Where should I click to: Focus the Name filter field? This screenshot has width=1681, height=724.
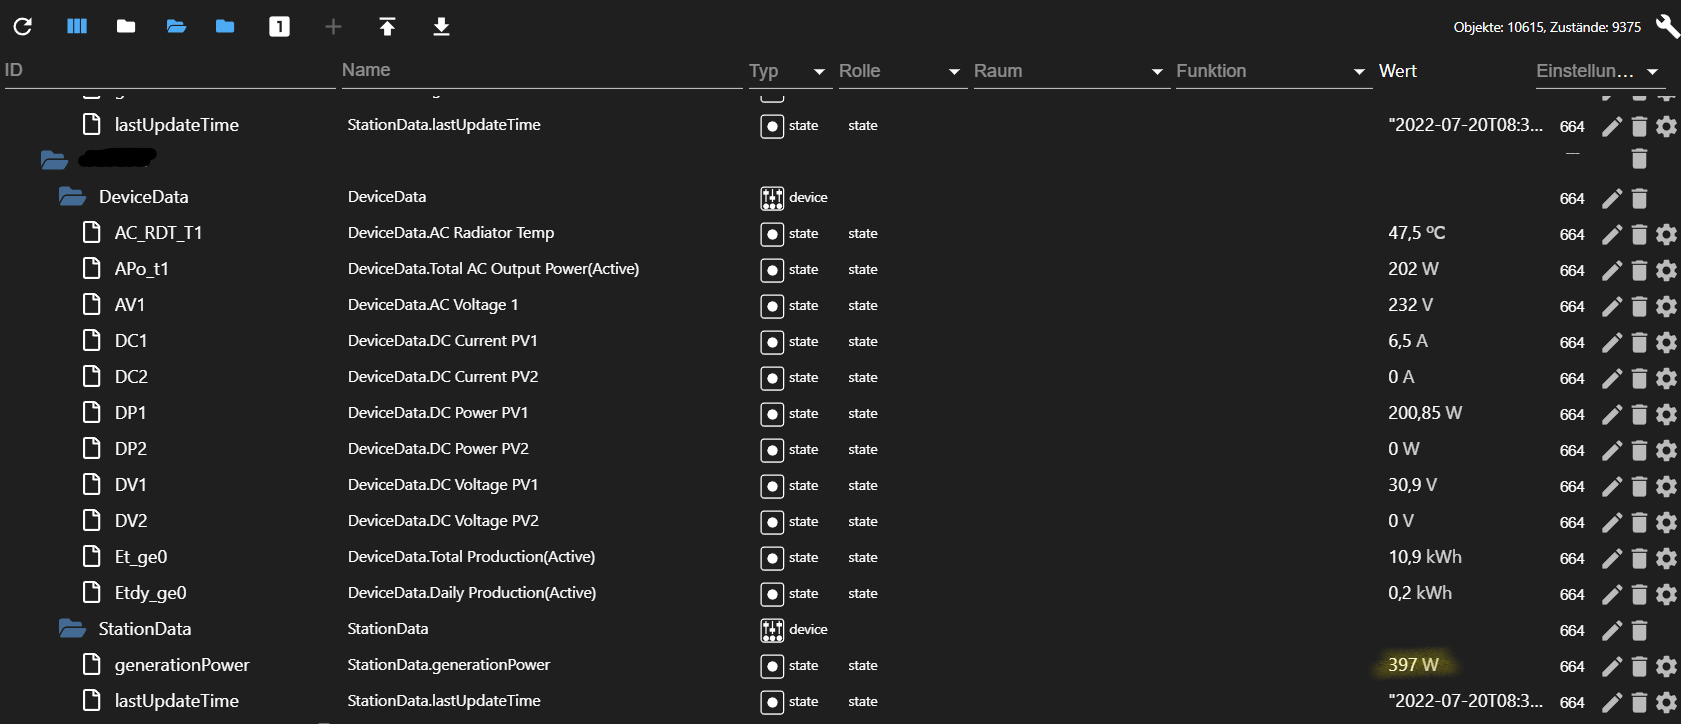point(542,71)
